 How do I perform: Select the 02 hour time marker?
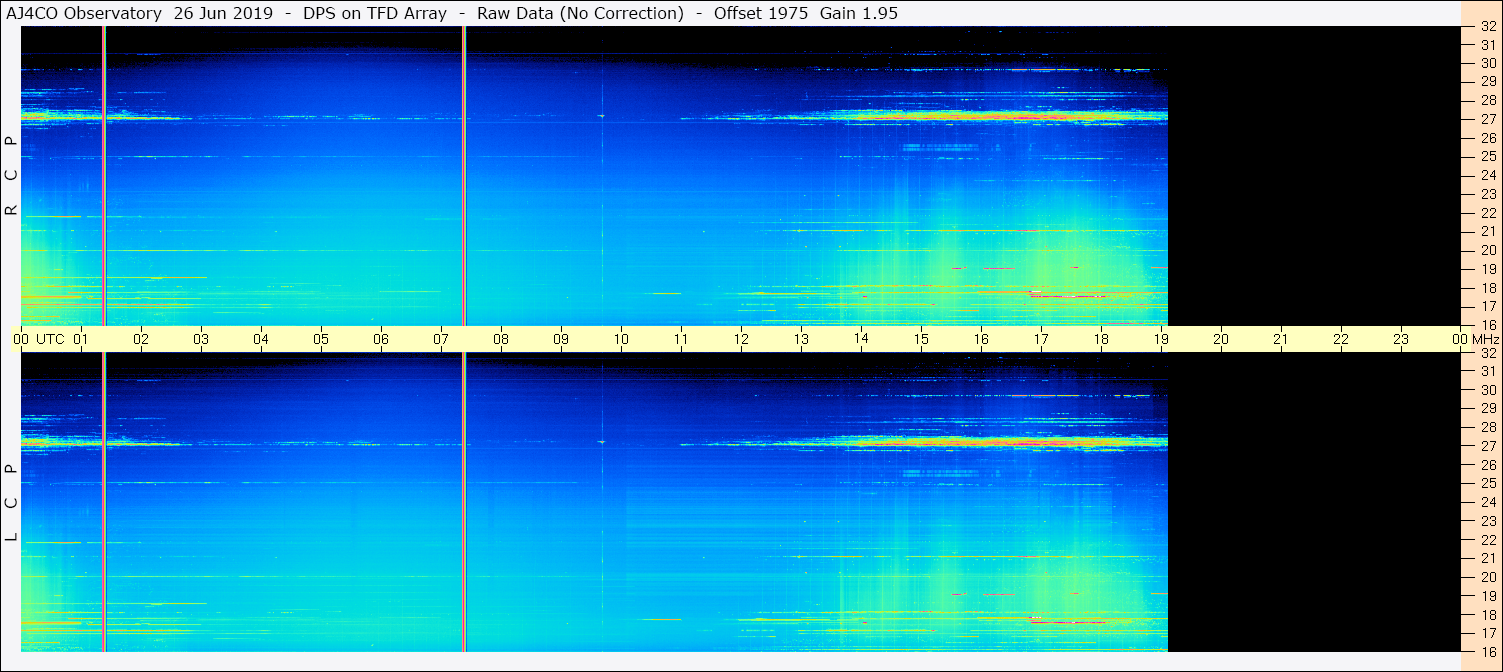[x=141, y=339]
